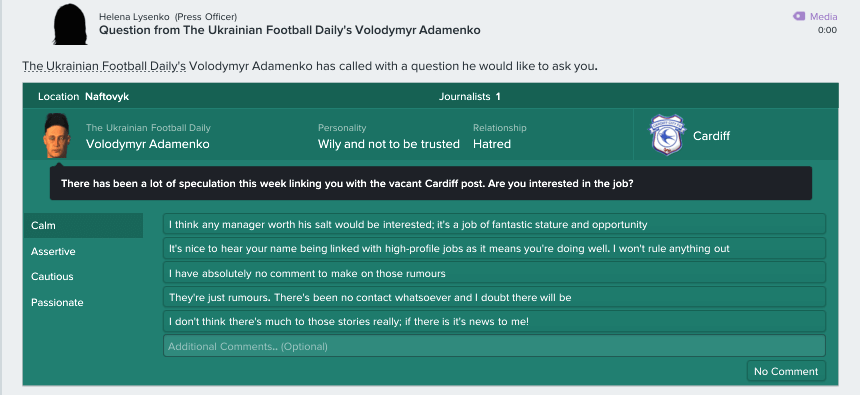Viewport: 860px width, 395px height.
Task: Open The Ukrainian Football Daily link
Action: click(104, 66)
